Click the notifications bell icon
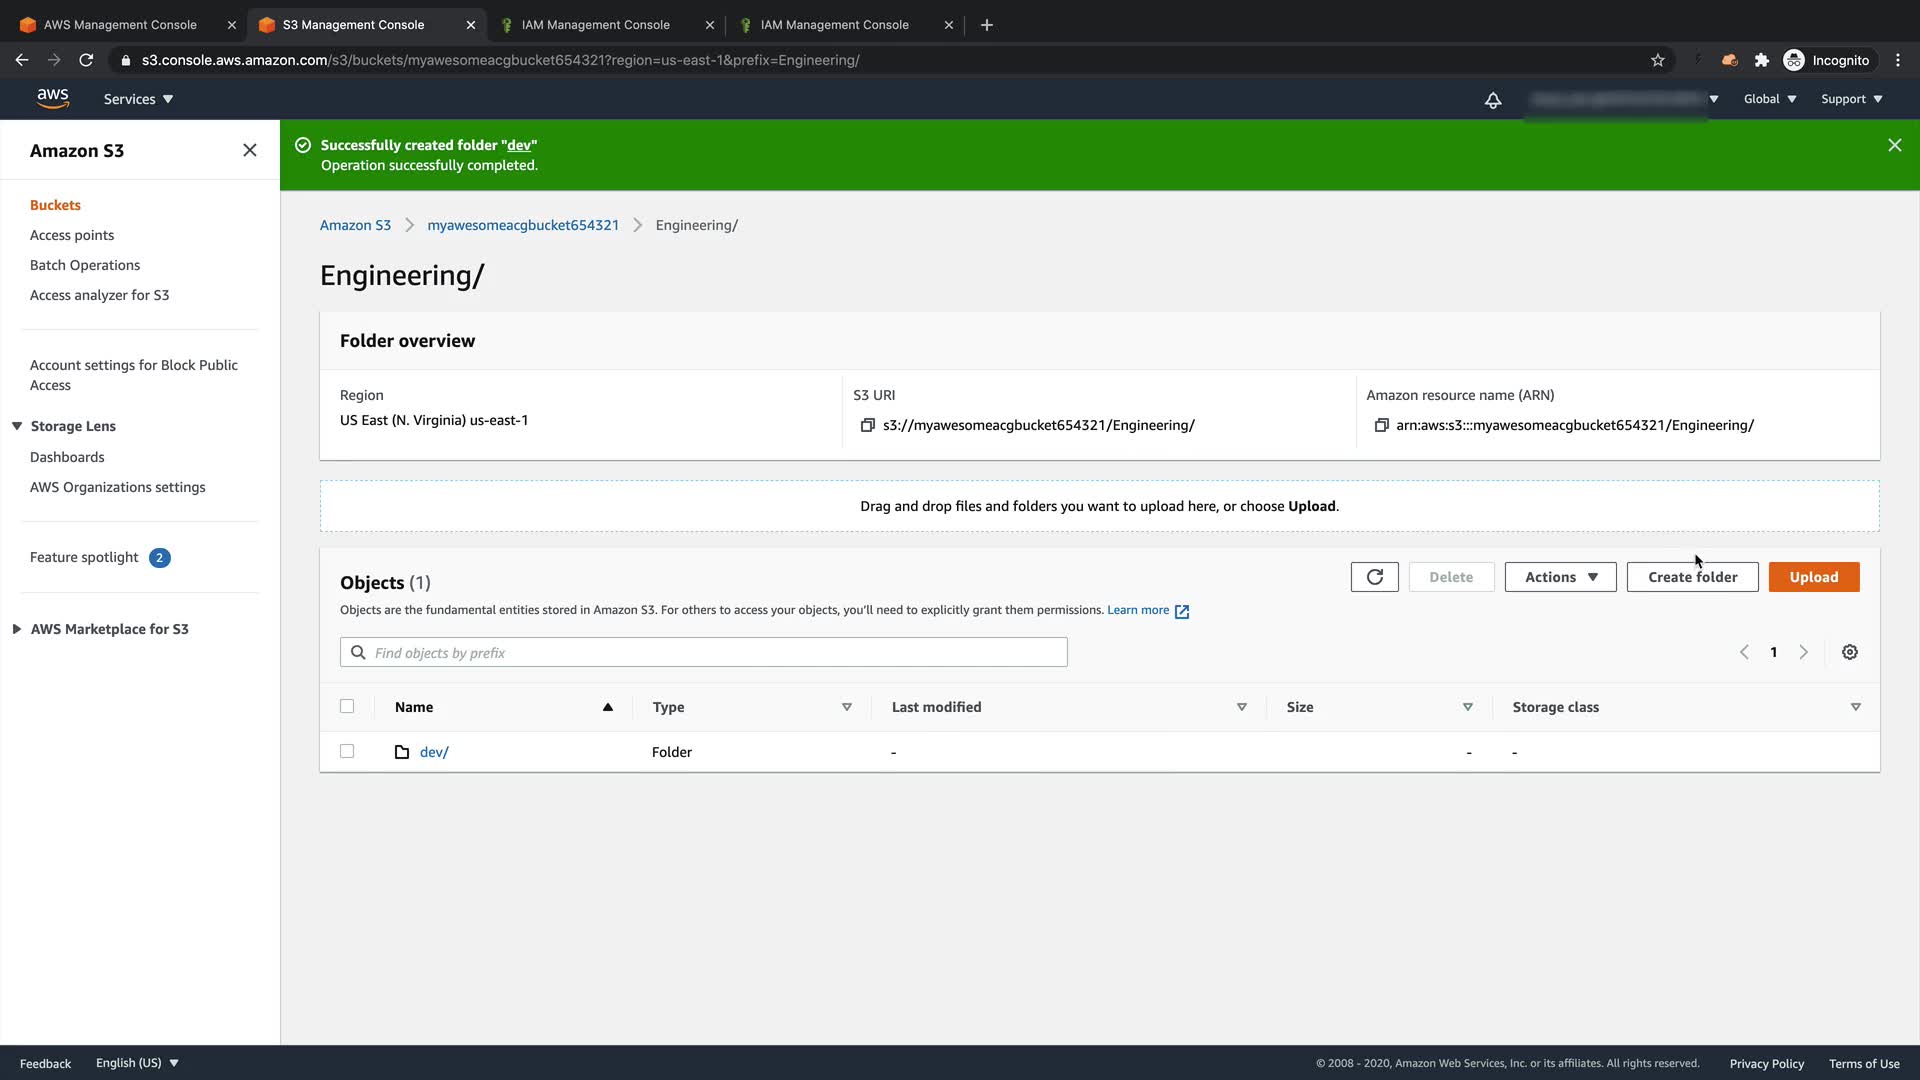Viewport: 1920px width, 1080px height. [x=1492, y=100]
